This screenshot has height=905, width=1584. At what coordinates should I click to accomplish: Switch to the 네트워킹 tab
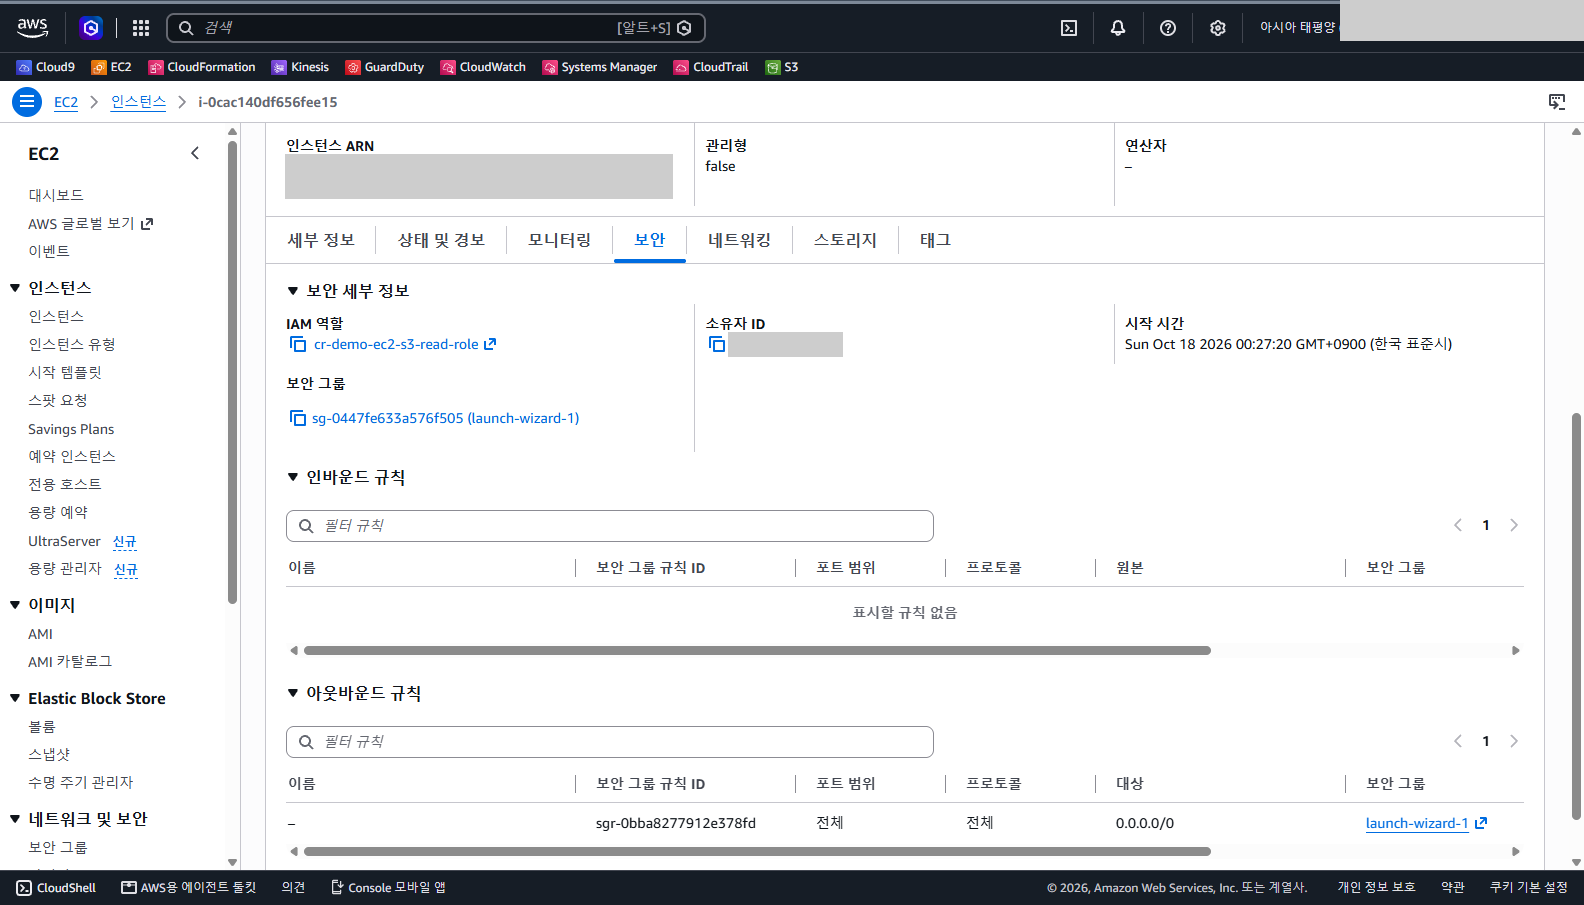(x=740, y=240)
